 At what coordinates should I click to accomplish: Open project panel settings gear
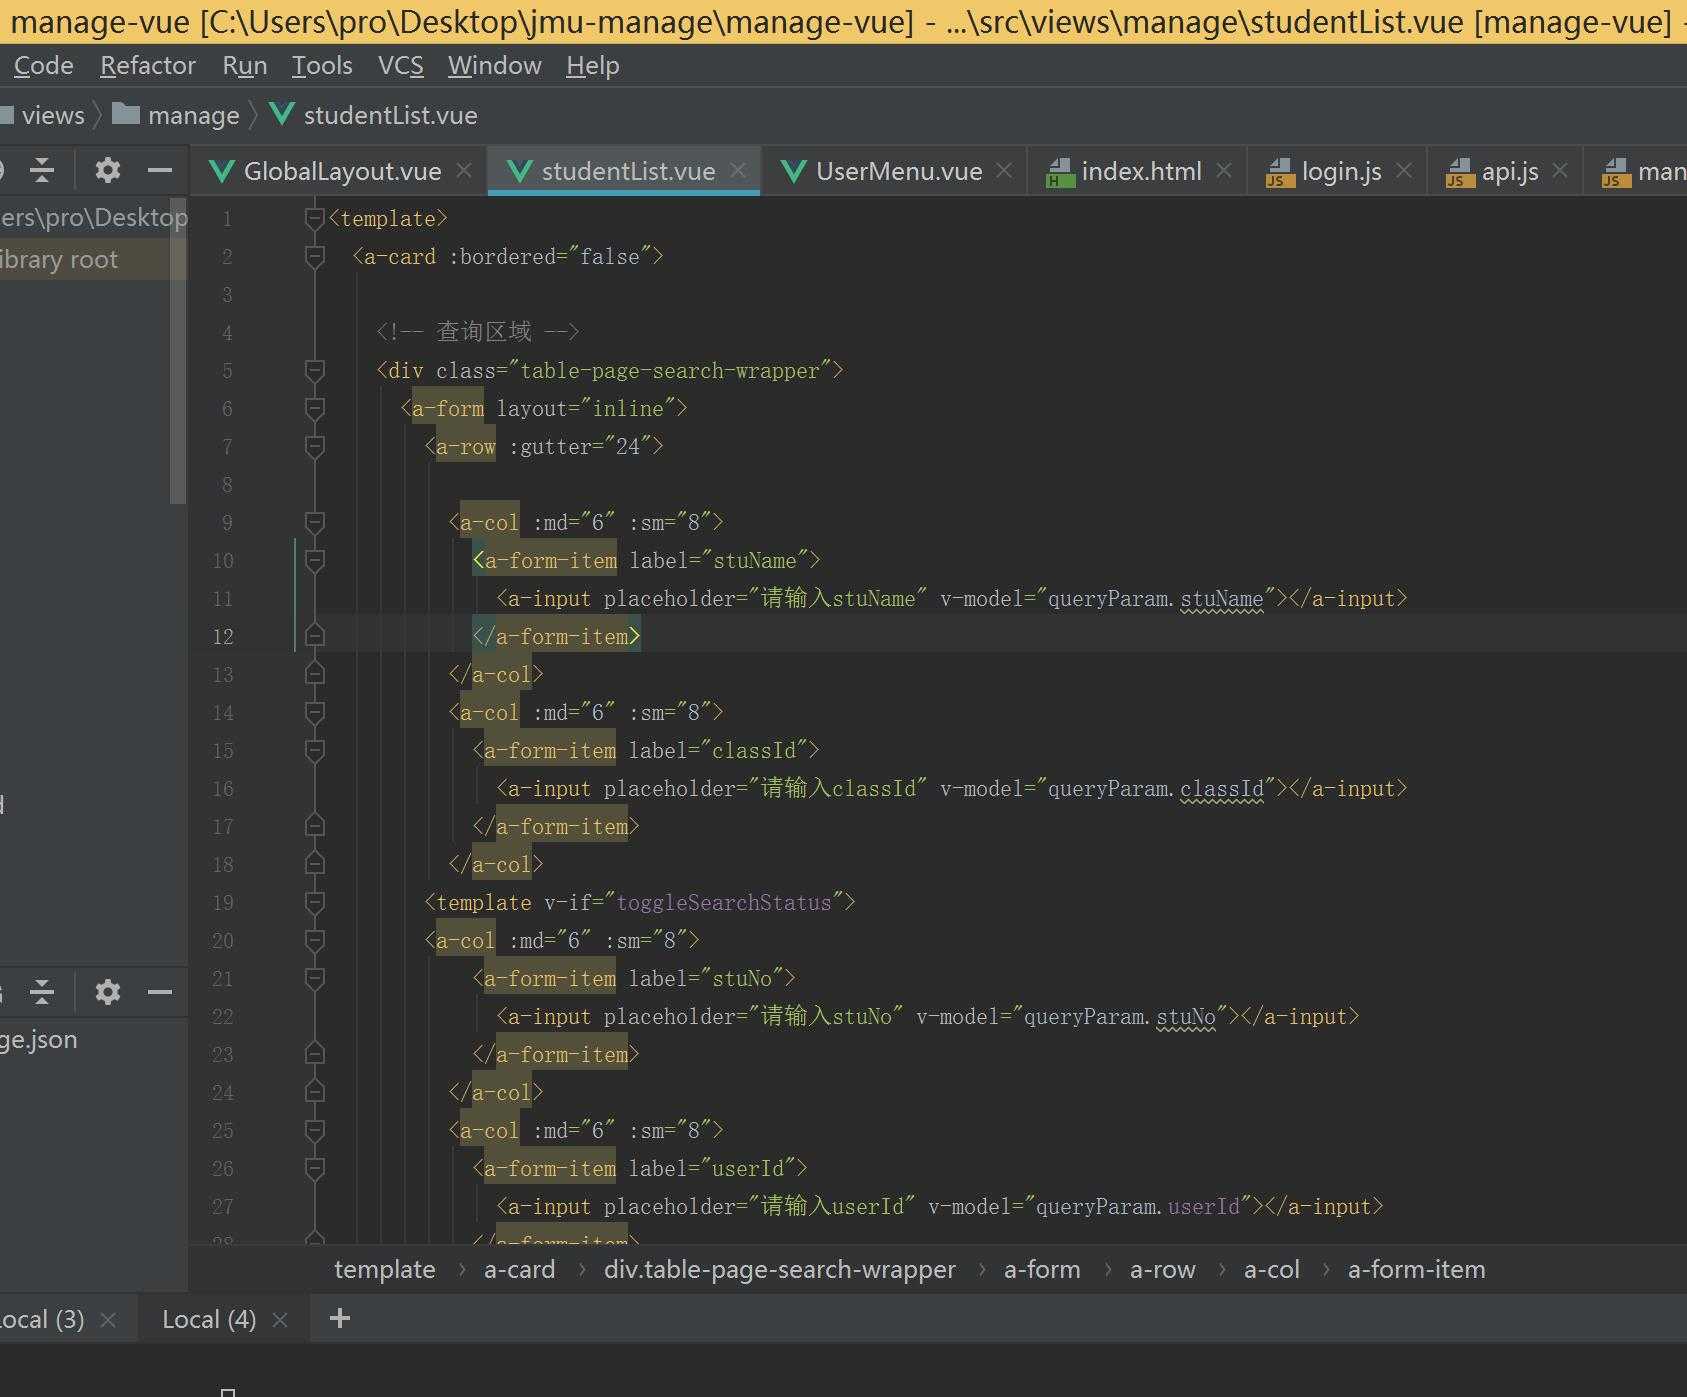pyautogui.click(x=108, y=170)
